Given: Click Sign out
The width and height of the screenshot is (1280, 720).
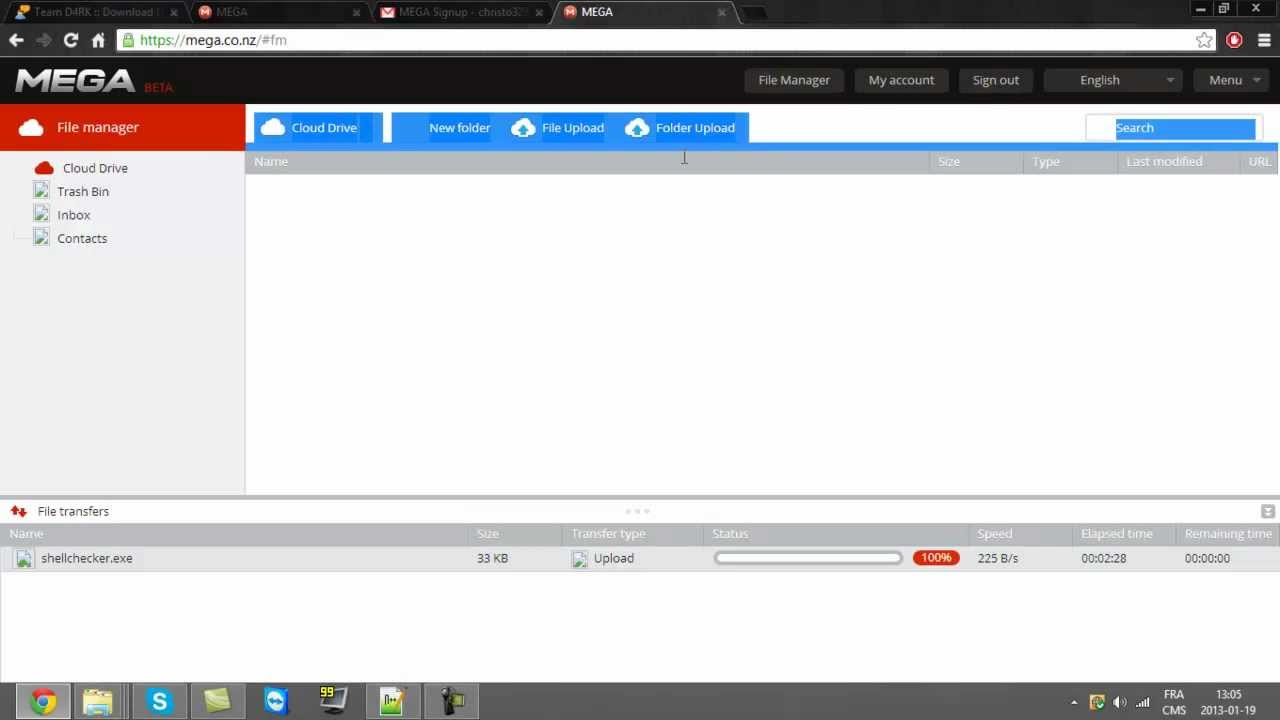Looking at the screenshot, I should tap(996, 80).
